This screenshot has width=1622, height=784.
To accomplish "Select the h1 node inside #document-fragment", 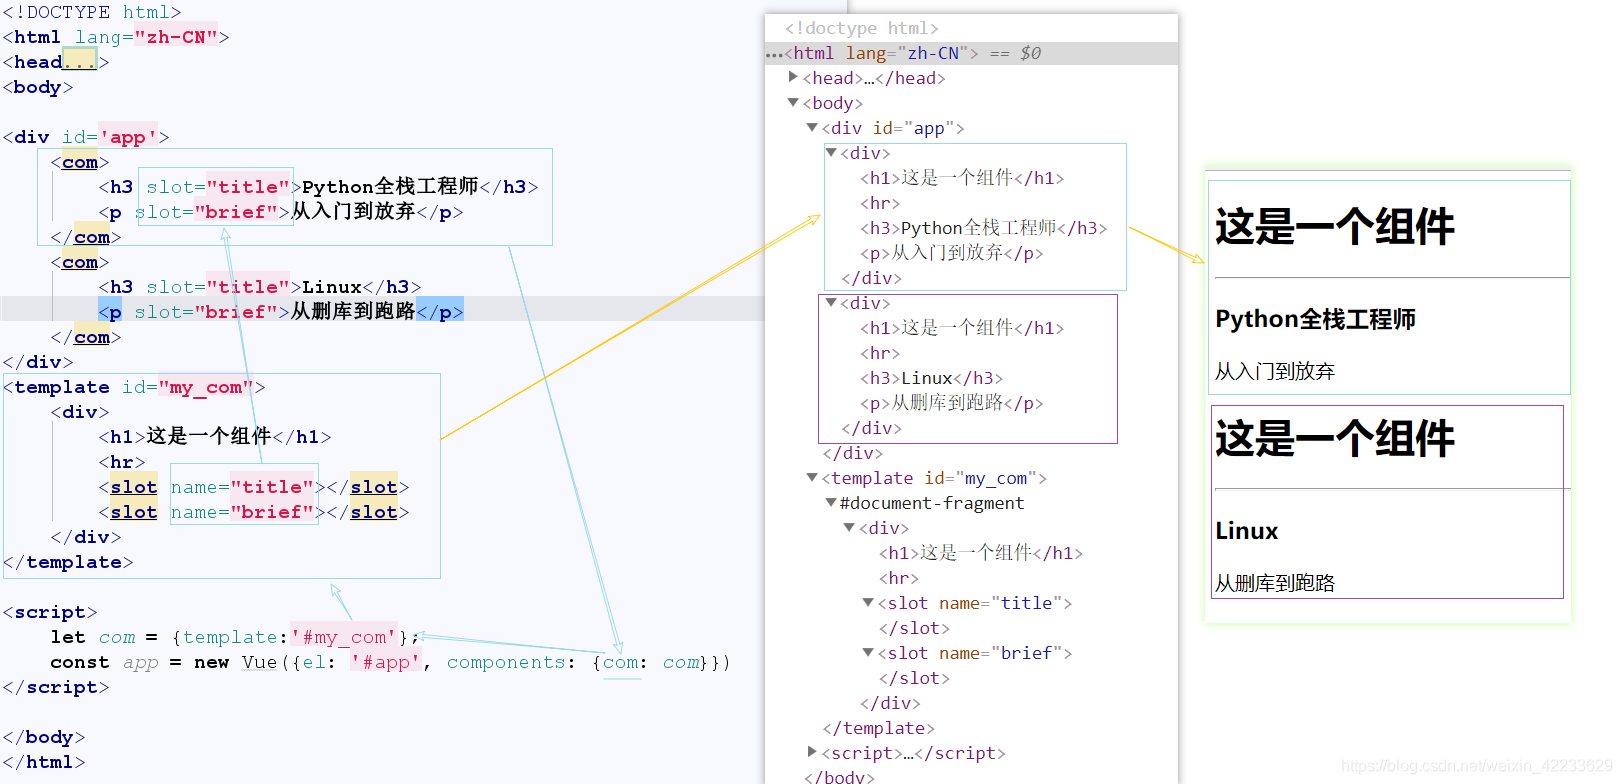I will click(981, 553).
